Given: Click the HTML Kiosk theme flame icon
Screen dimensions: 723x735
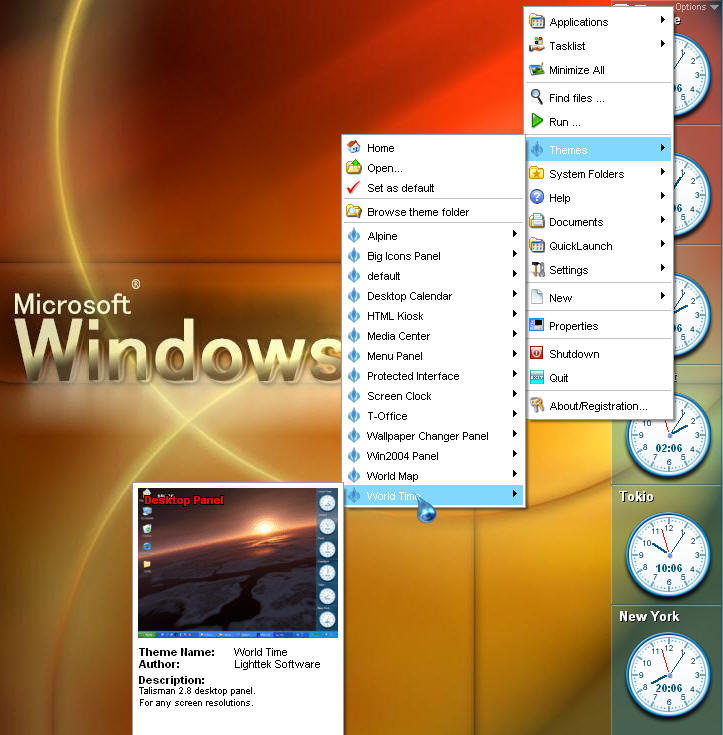Looking at the screenshot, I should [x=354, y=315].
